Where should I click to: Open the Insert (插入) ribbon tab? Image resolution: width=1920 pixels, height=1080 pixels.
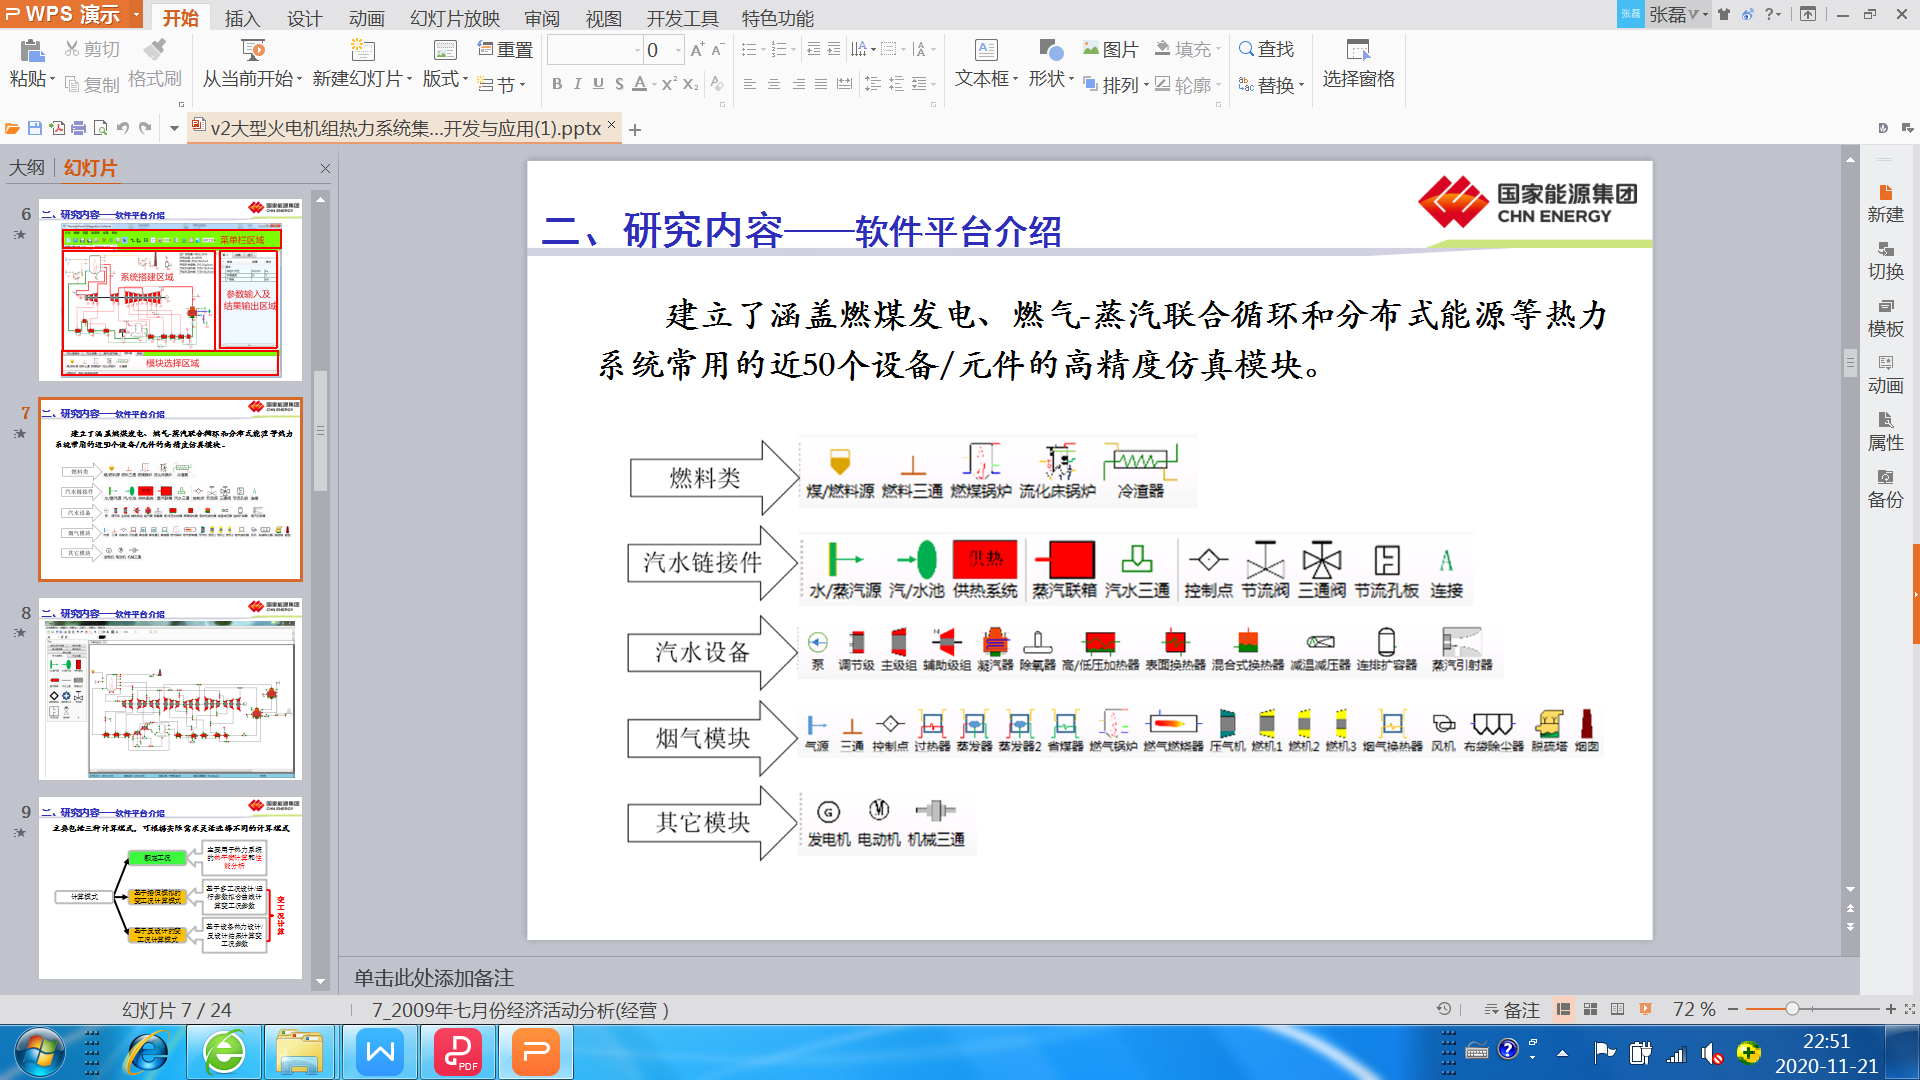[x=242, y=18]
